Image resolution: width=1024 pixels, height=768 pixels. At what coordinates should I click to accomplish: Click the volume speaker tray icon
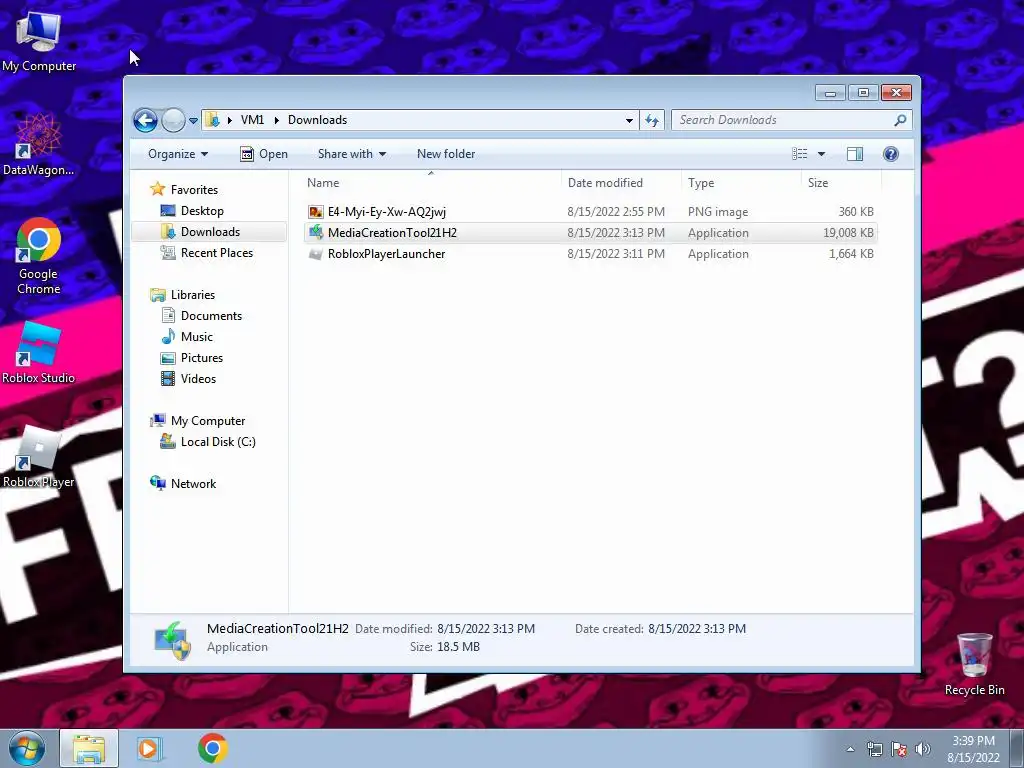point(923,749)
